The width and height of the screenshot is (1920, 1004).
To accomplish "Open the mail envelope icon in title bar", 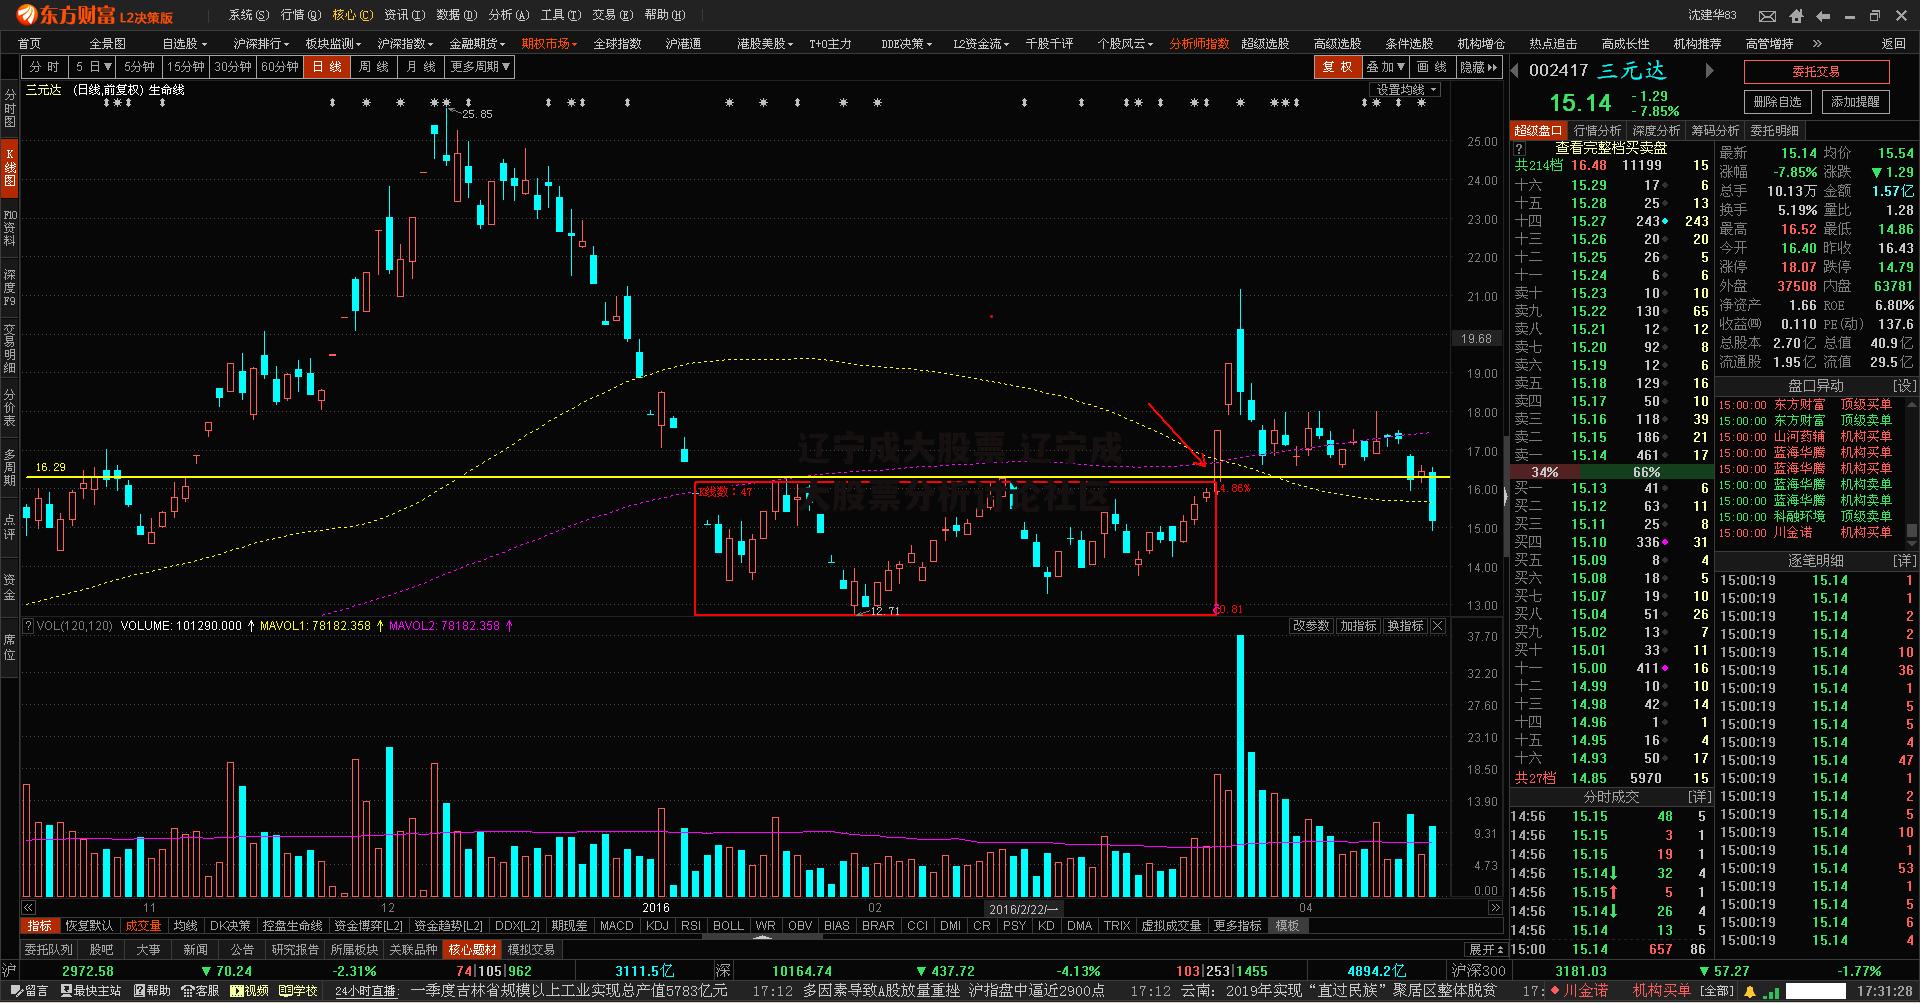I will click(x=1768, y=16).
